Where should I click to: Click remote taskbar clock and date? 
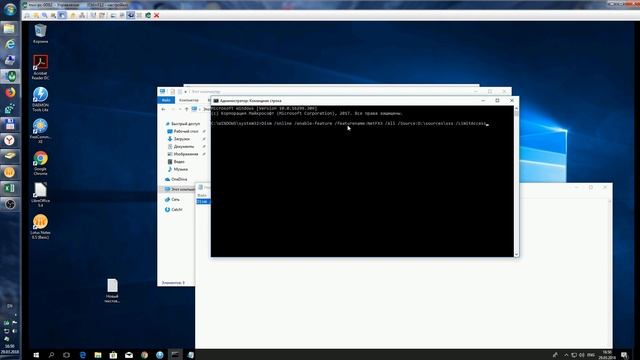607,355
